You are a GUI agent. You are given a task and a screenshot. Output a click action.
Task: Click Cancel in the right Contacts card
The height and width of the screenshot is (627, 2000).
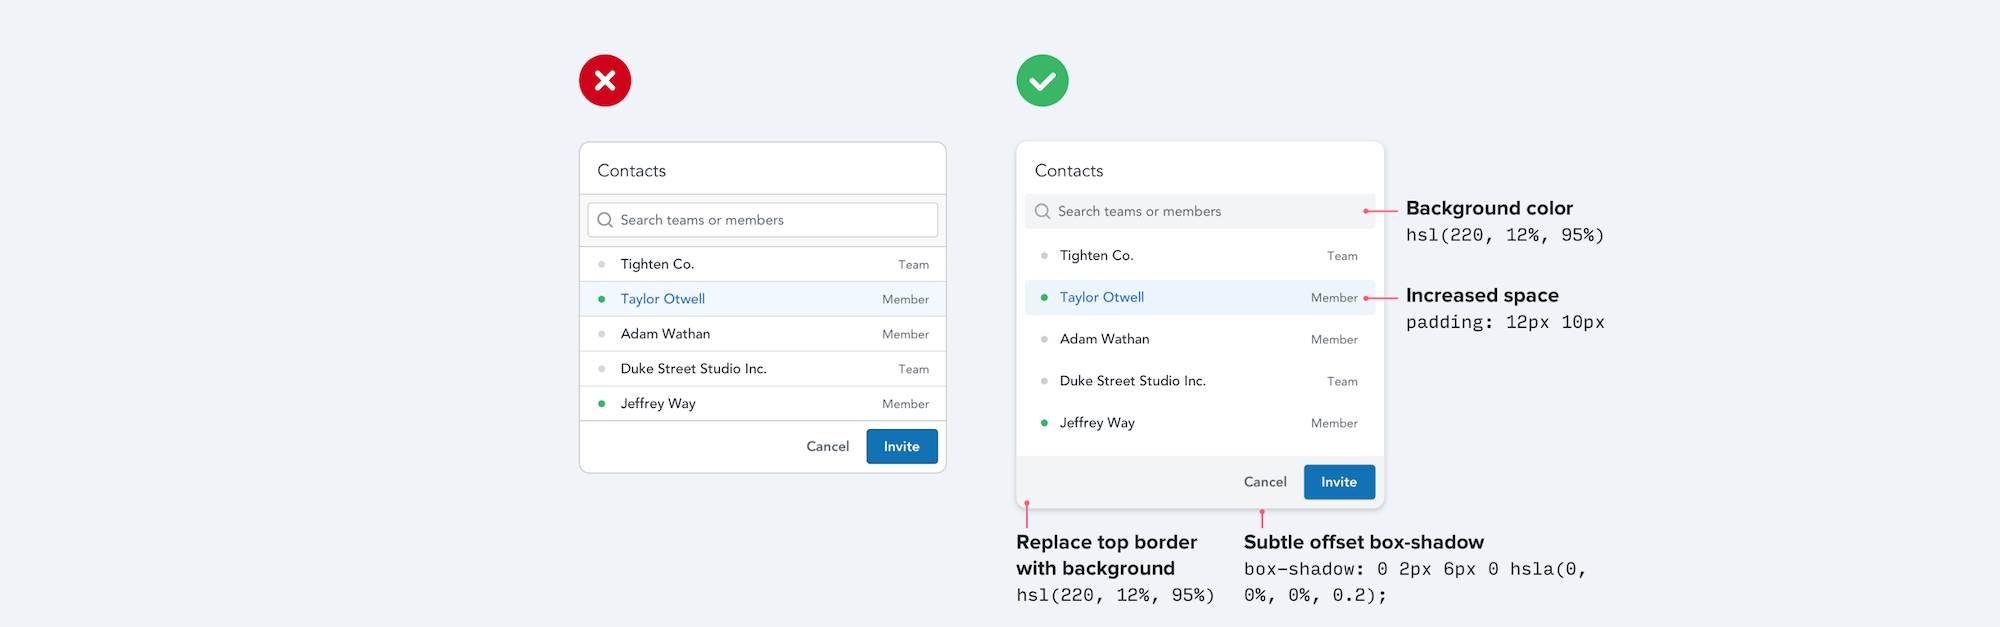pyautogui.click(x=1265, y=482)
